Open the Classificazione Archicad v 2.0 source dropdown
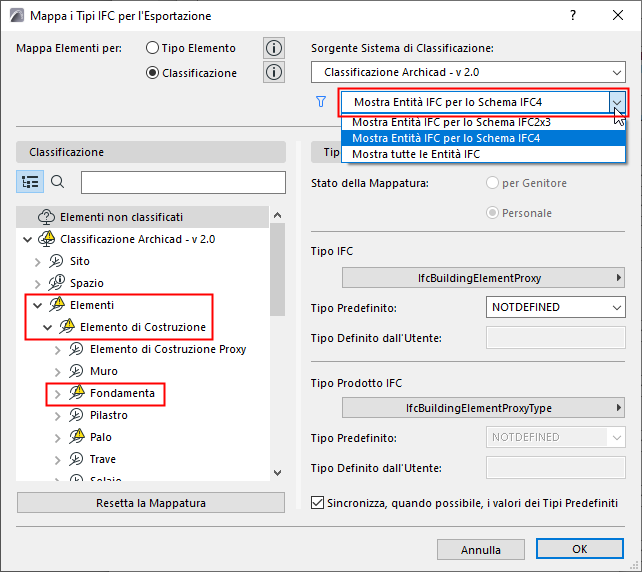 pyautogui.click(x=468, y=72)
